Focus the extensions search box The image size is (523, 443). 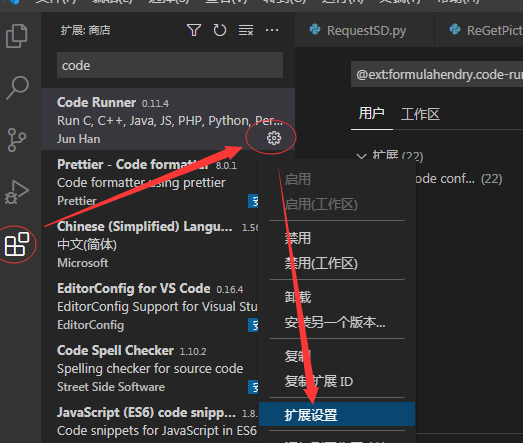click(170, 65)
